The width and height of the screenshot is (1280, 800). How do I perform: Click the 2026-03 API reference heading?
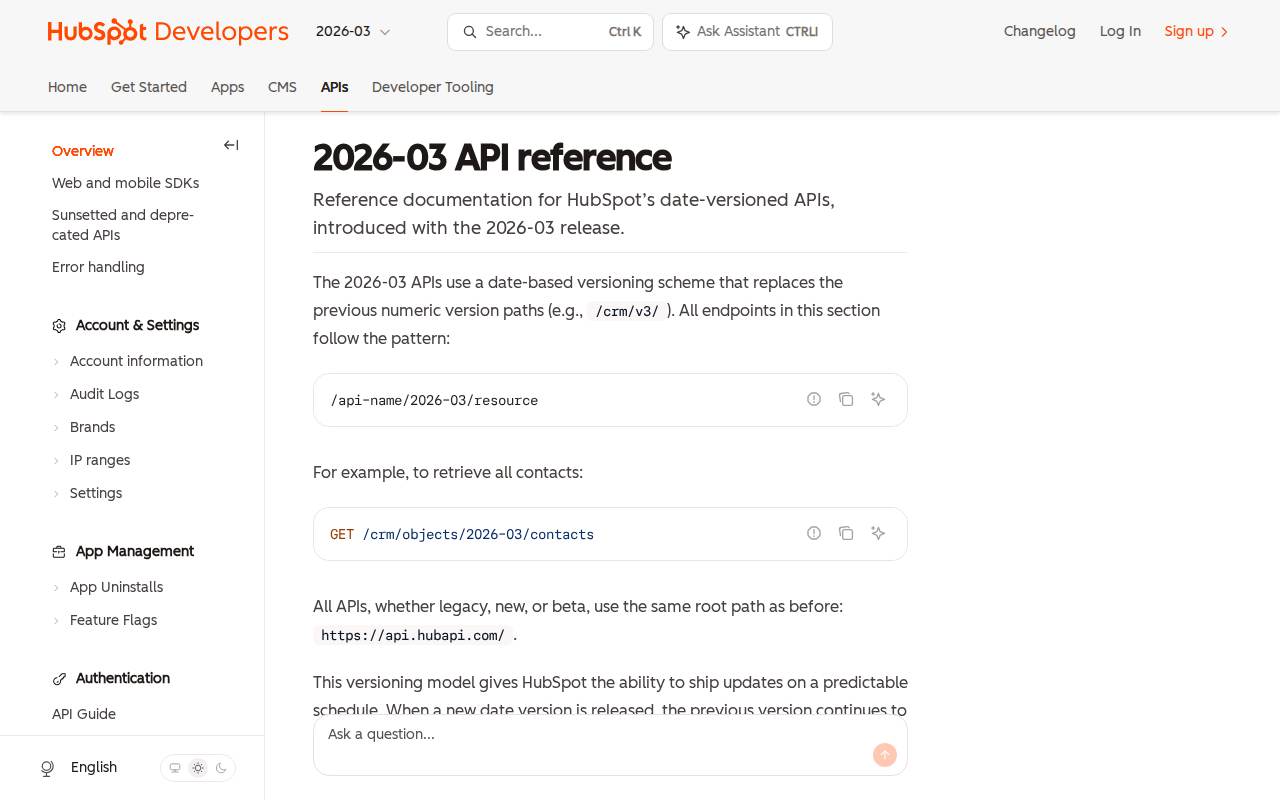pos(492,158)
